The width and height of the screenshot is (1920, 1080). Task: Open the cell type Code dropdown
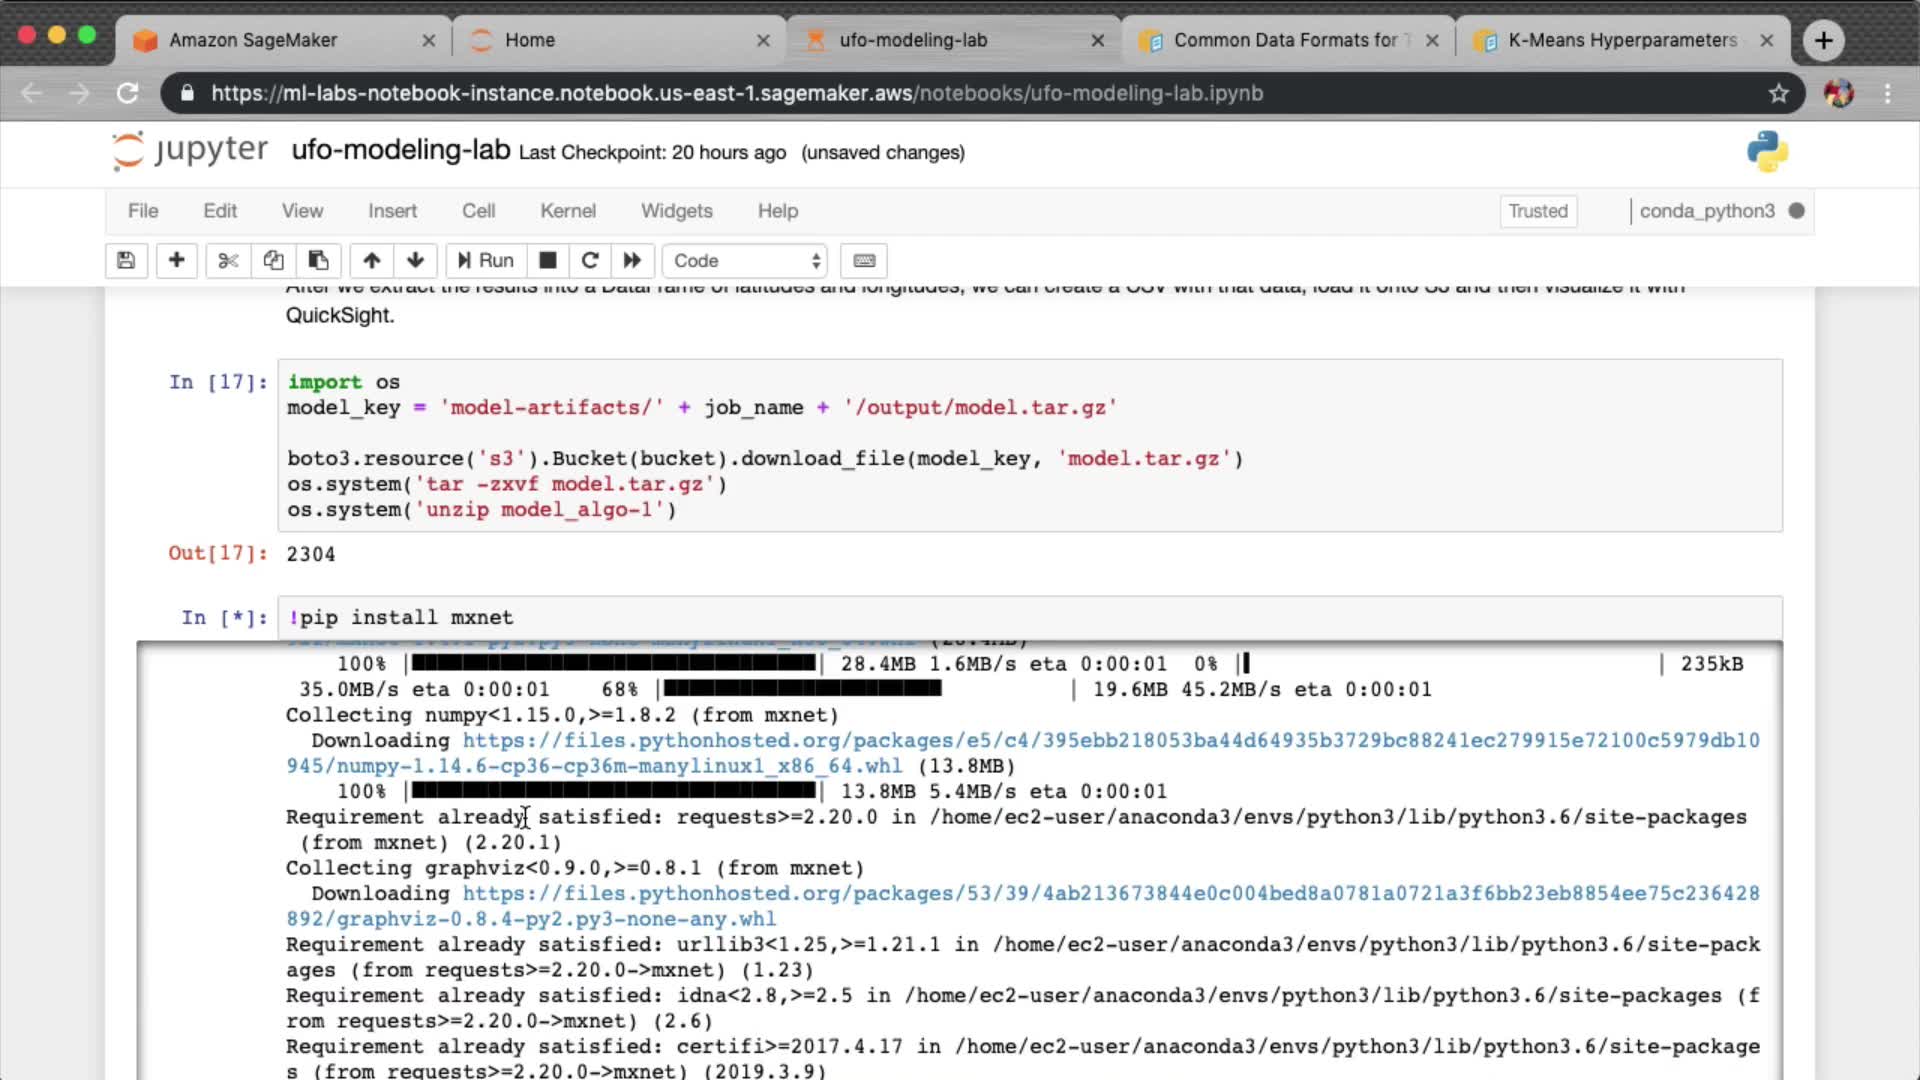(x=745, y=261)
